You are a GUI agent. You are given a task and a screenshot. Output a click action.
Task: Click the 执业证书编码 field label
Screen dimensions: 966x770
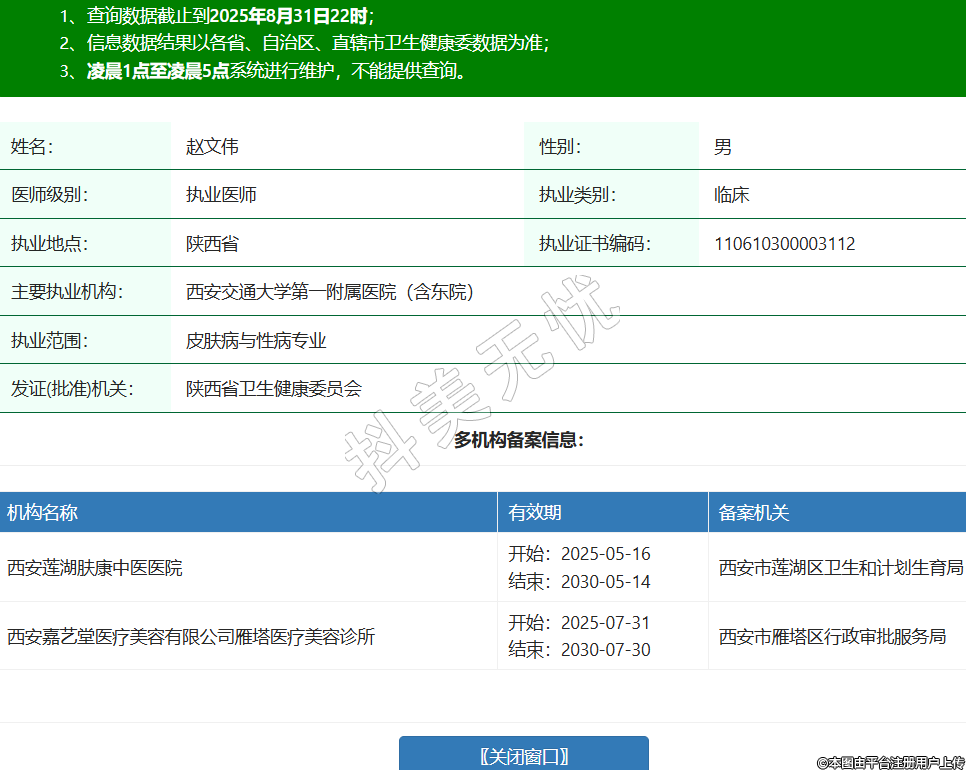click(x=594, y=244)
